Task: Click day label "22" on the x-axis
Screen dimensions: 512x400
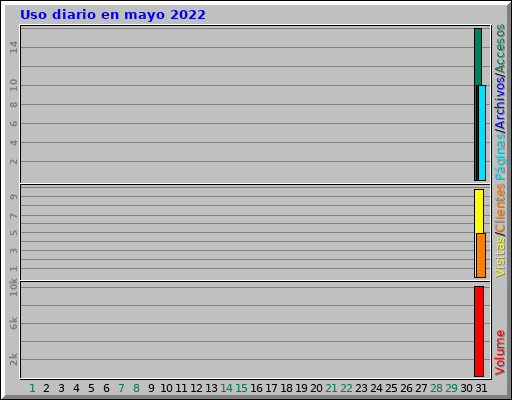Action: (x=346, y=388)
